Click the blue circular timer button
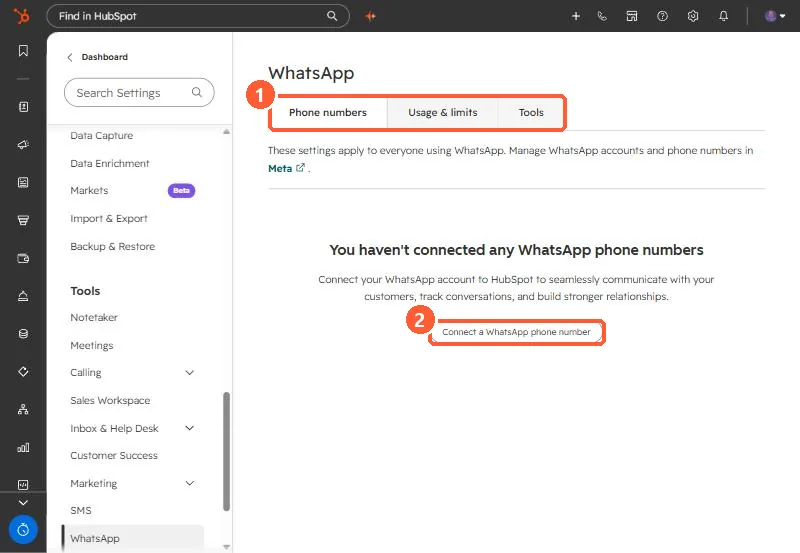Viewport: 800px width, 553px height. (23, 530)
